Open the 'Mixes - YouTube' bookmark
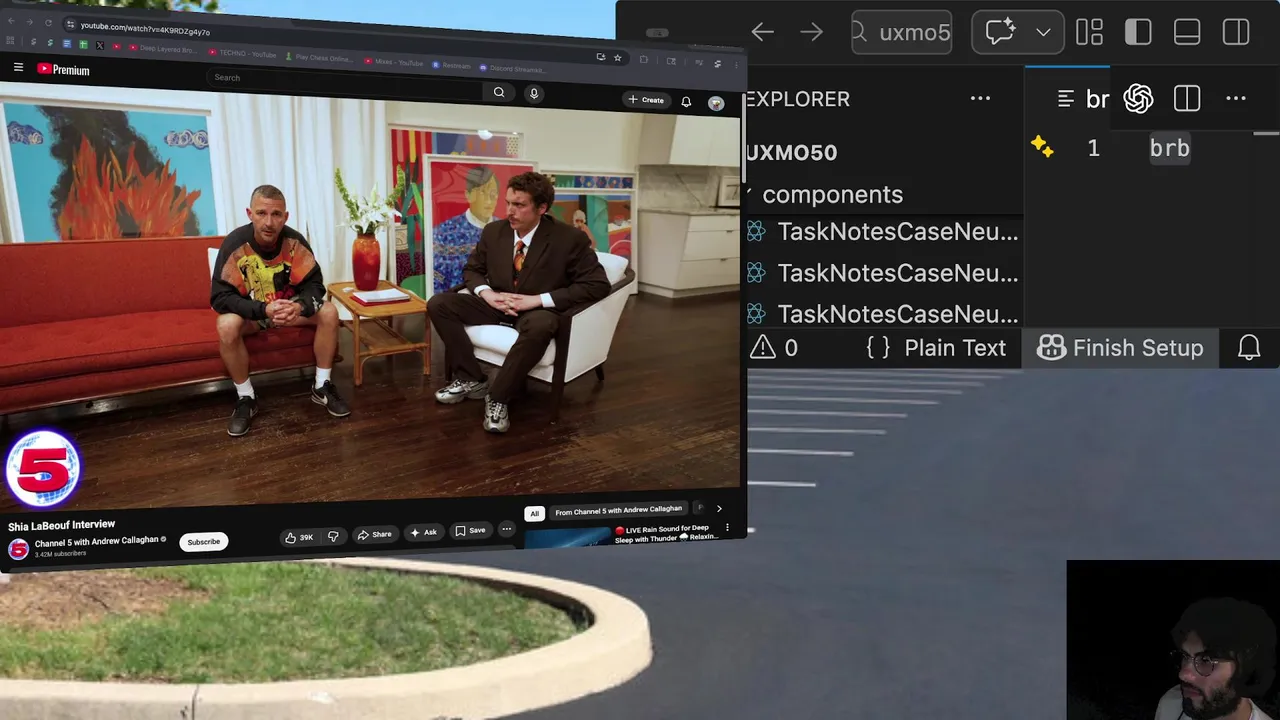1280x720 pixels. coord(393,62)
